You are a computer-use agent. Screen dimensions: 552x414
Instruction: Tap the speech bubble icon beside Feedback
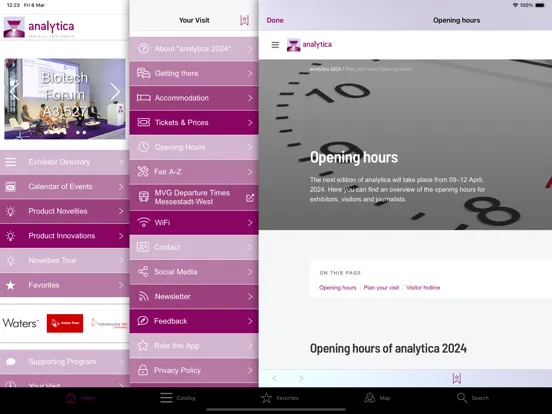tap(143, 321)
